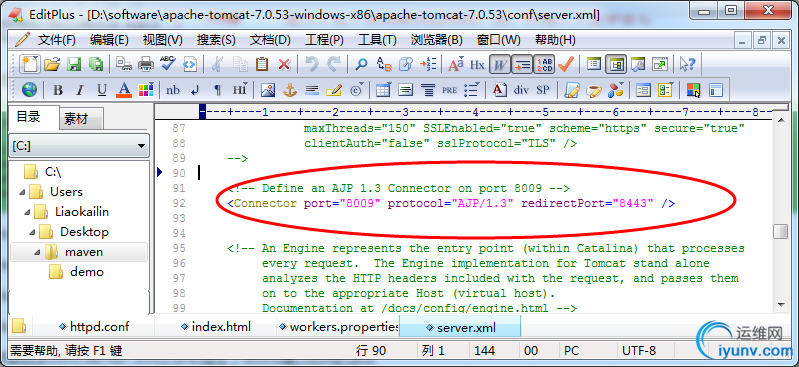Select the demo folder in tree
The image size is (799, 367).
[x=87, y=272]
